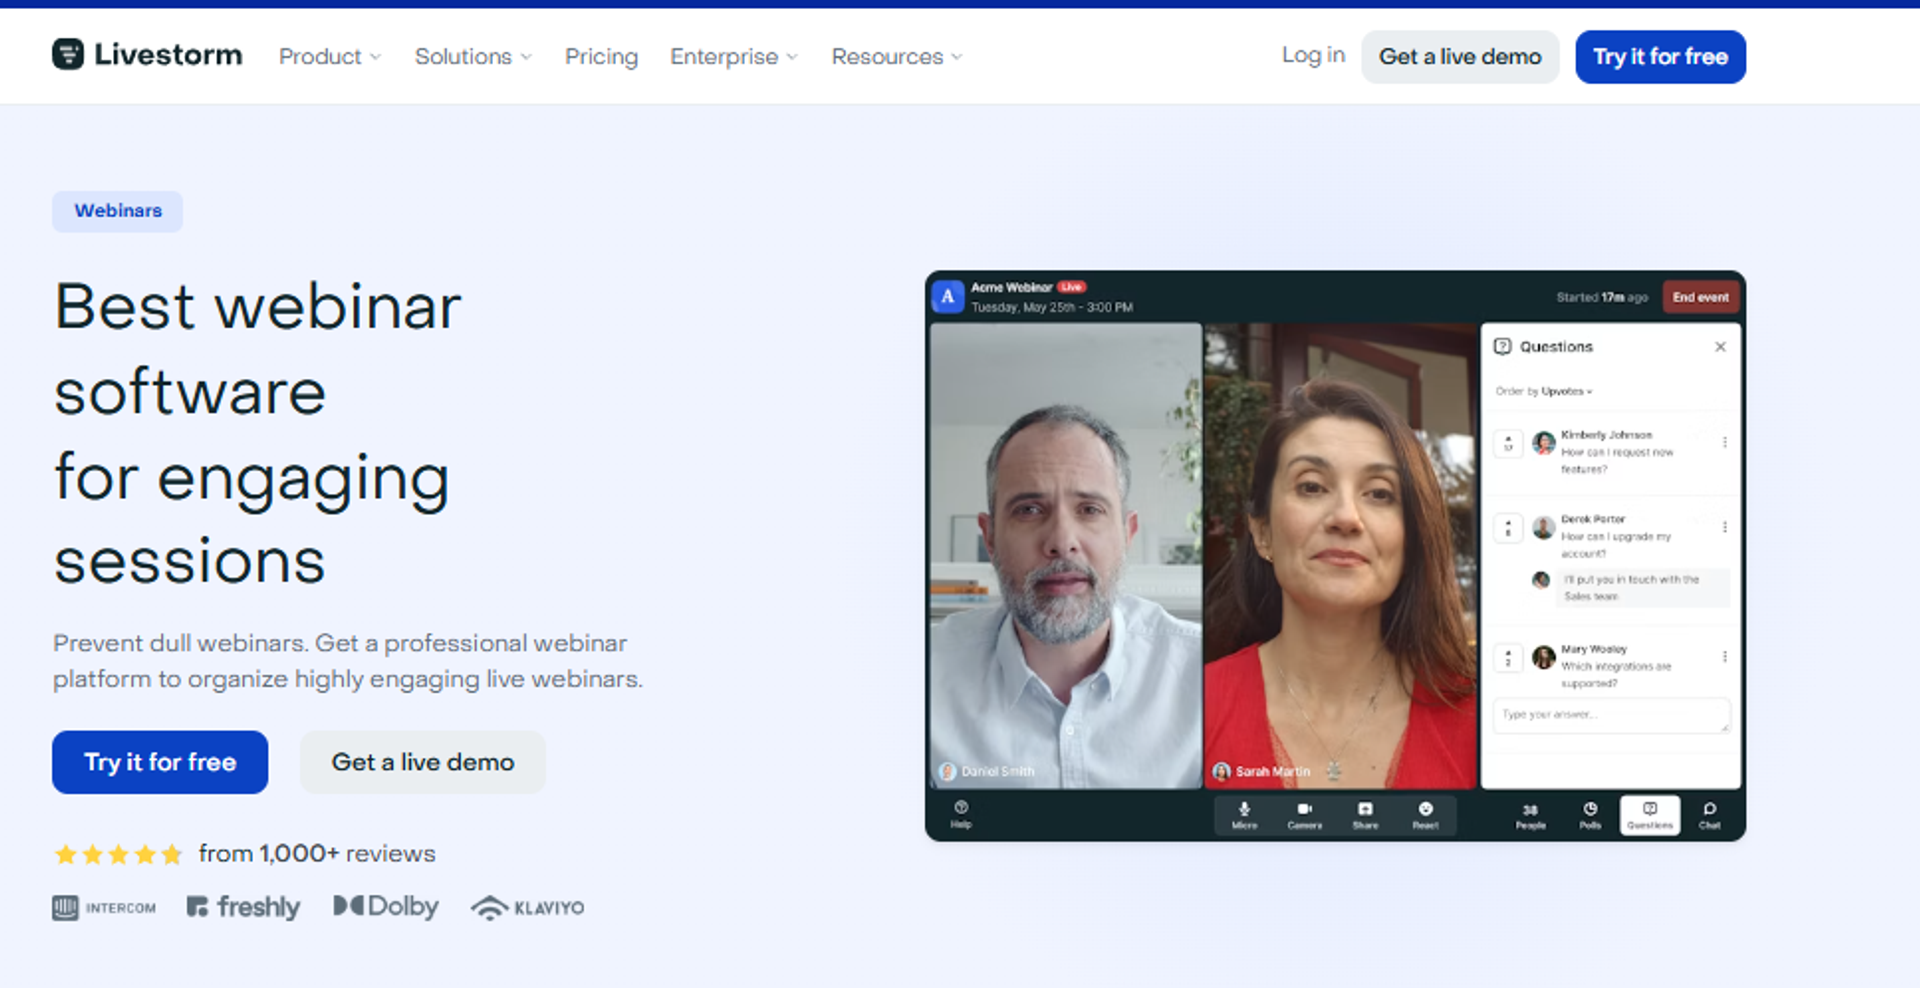Viewport: 1920px width, 988px height.
Task: Click the Intercom logo
Action: pyautogui.click(x=104, y=908)
